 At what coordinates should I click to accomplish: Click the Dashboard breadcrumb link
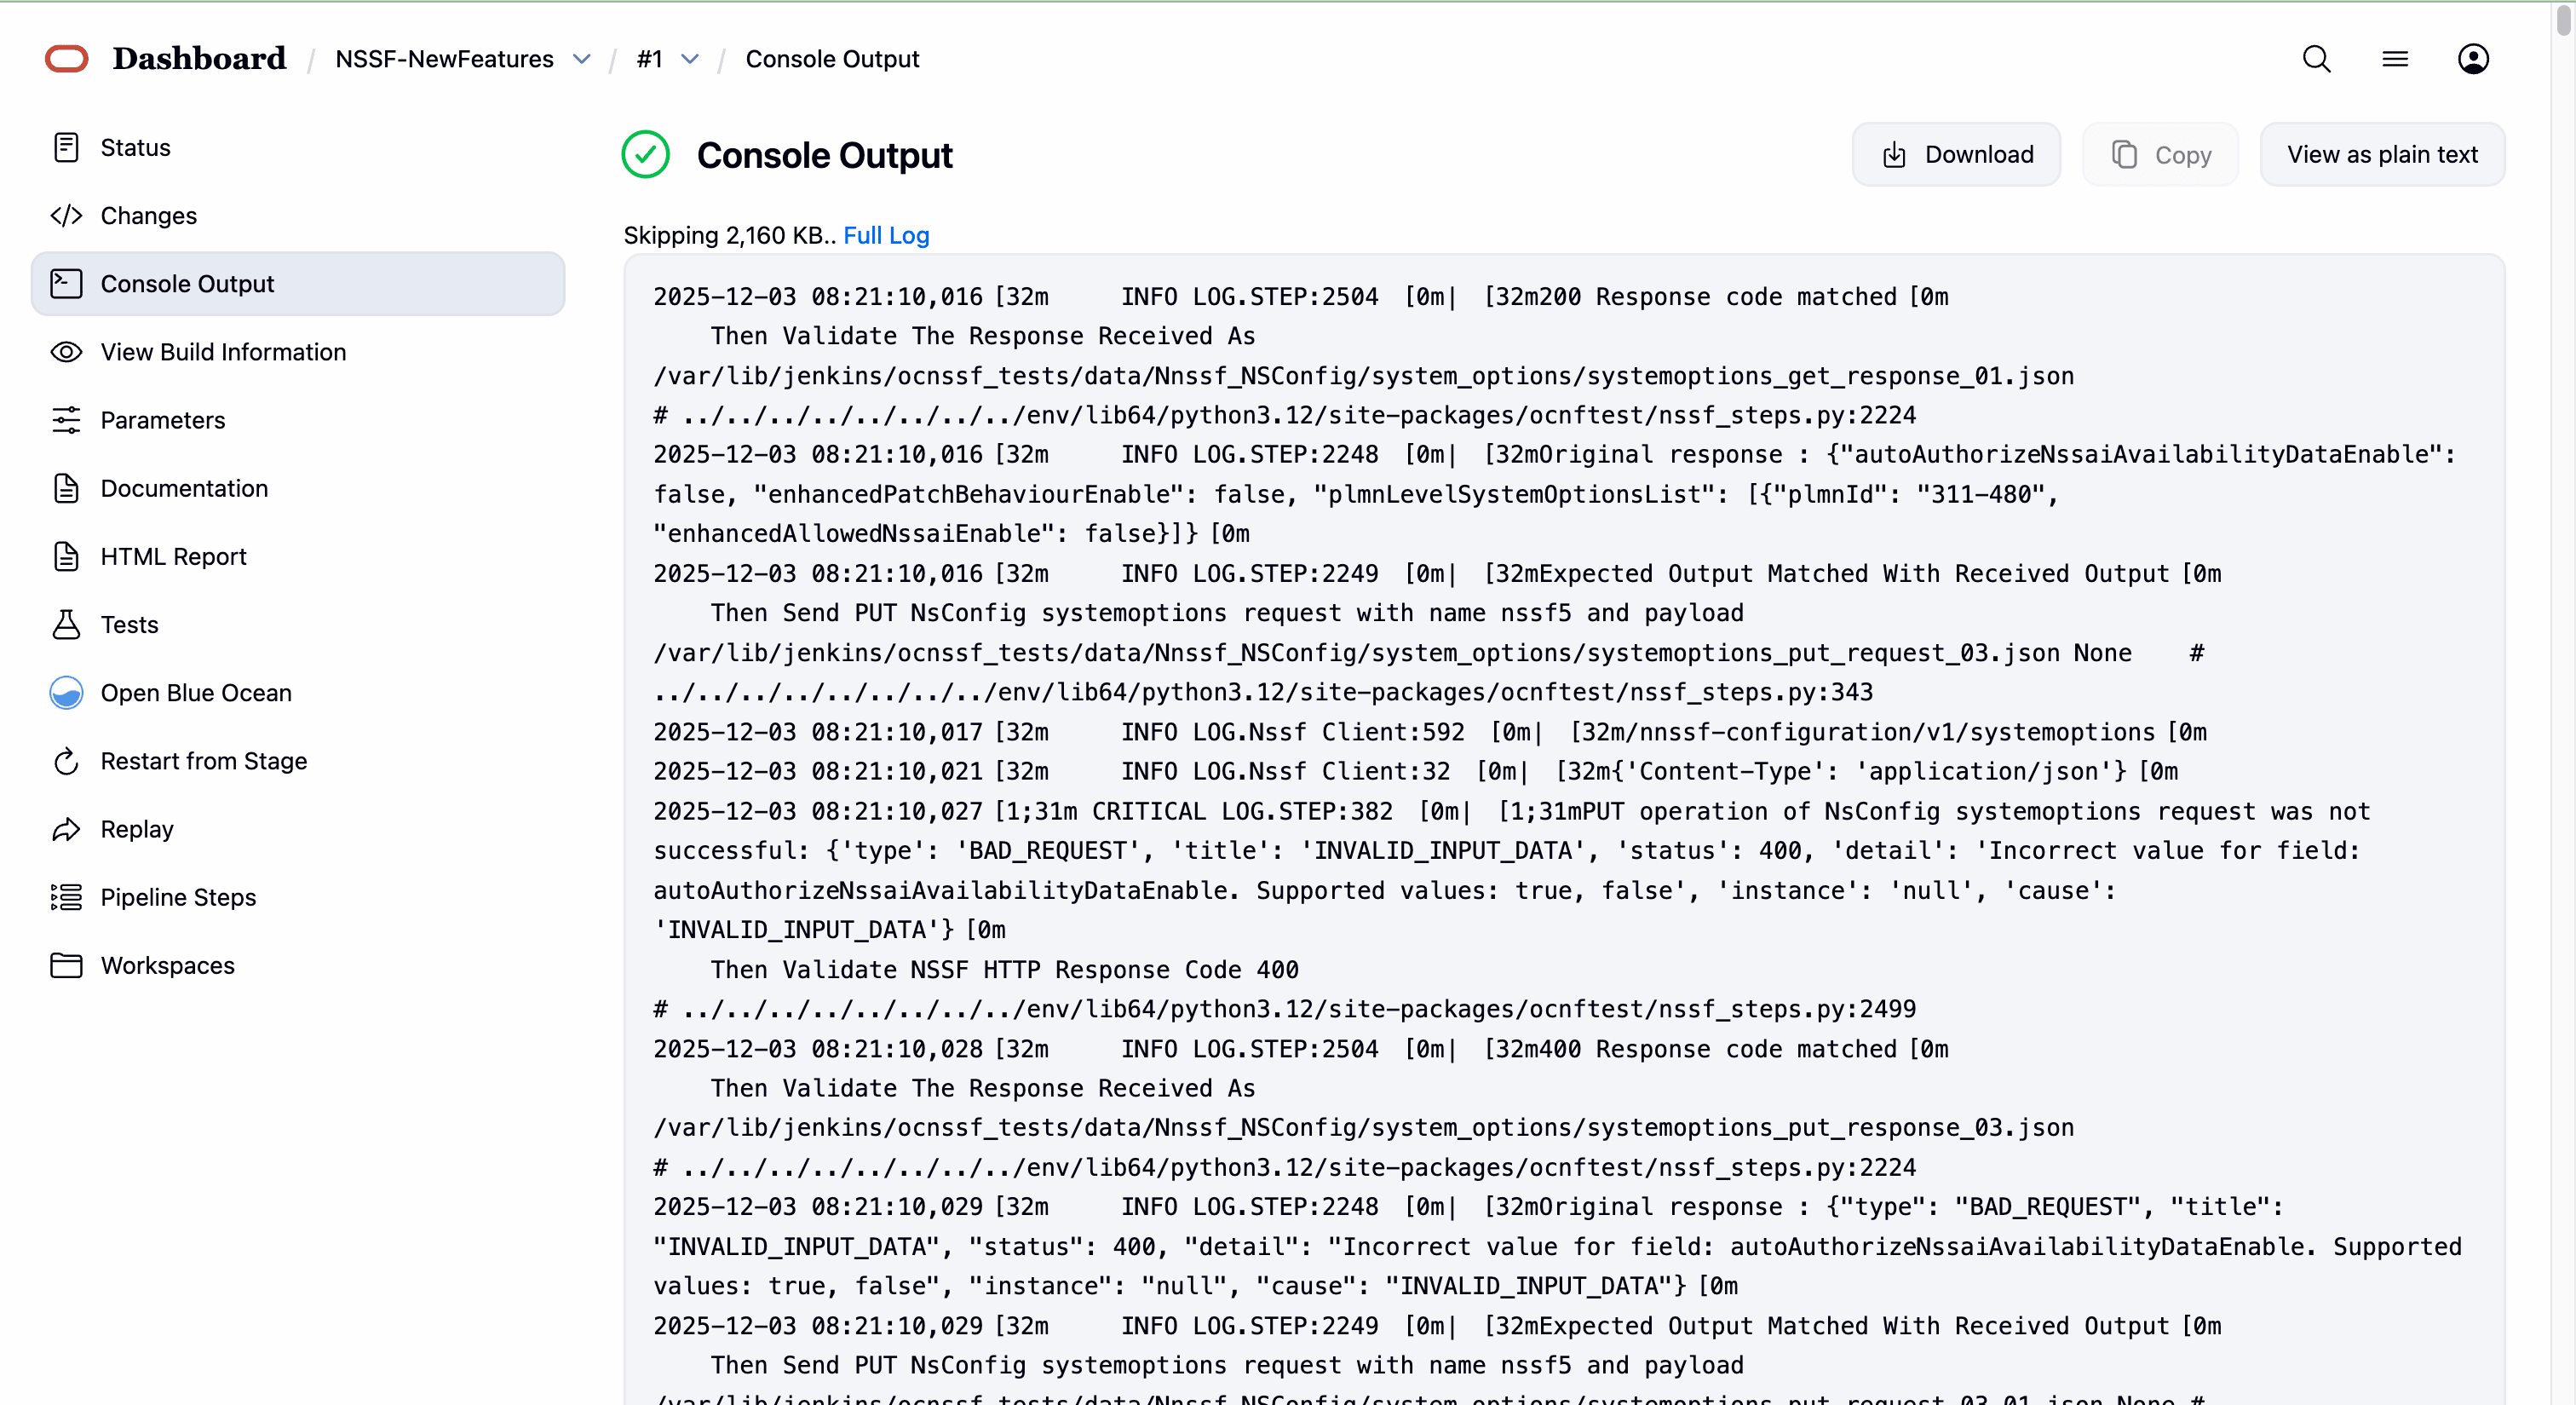(x=199, y=59)
